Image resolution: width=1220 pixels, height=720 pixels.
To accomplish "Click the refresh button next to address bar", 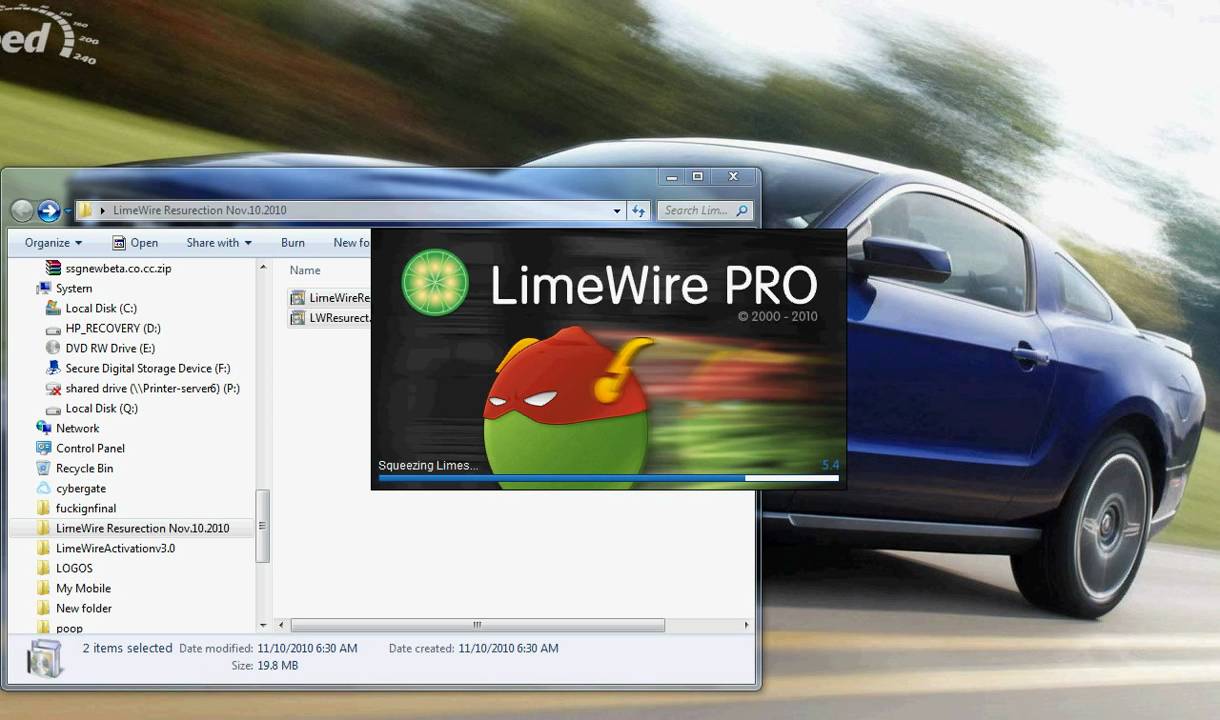I will [x=639, y=211].
